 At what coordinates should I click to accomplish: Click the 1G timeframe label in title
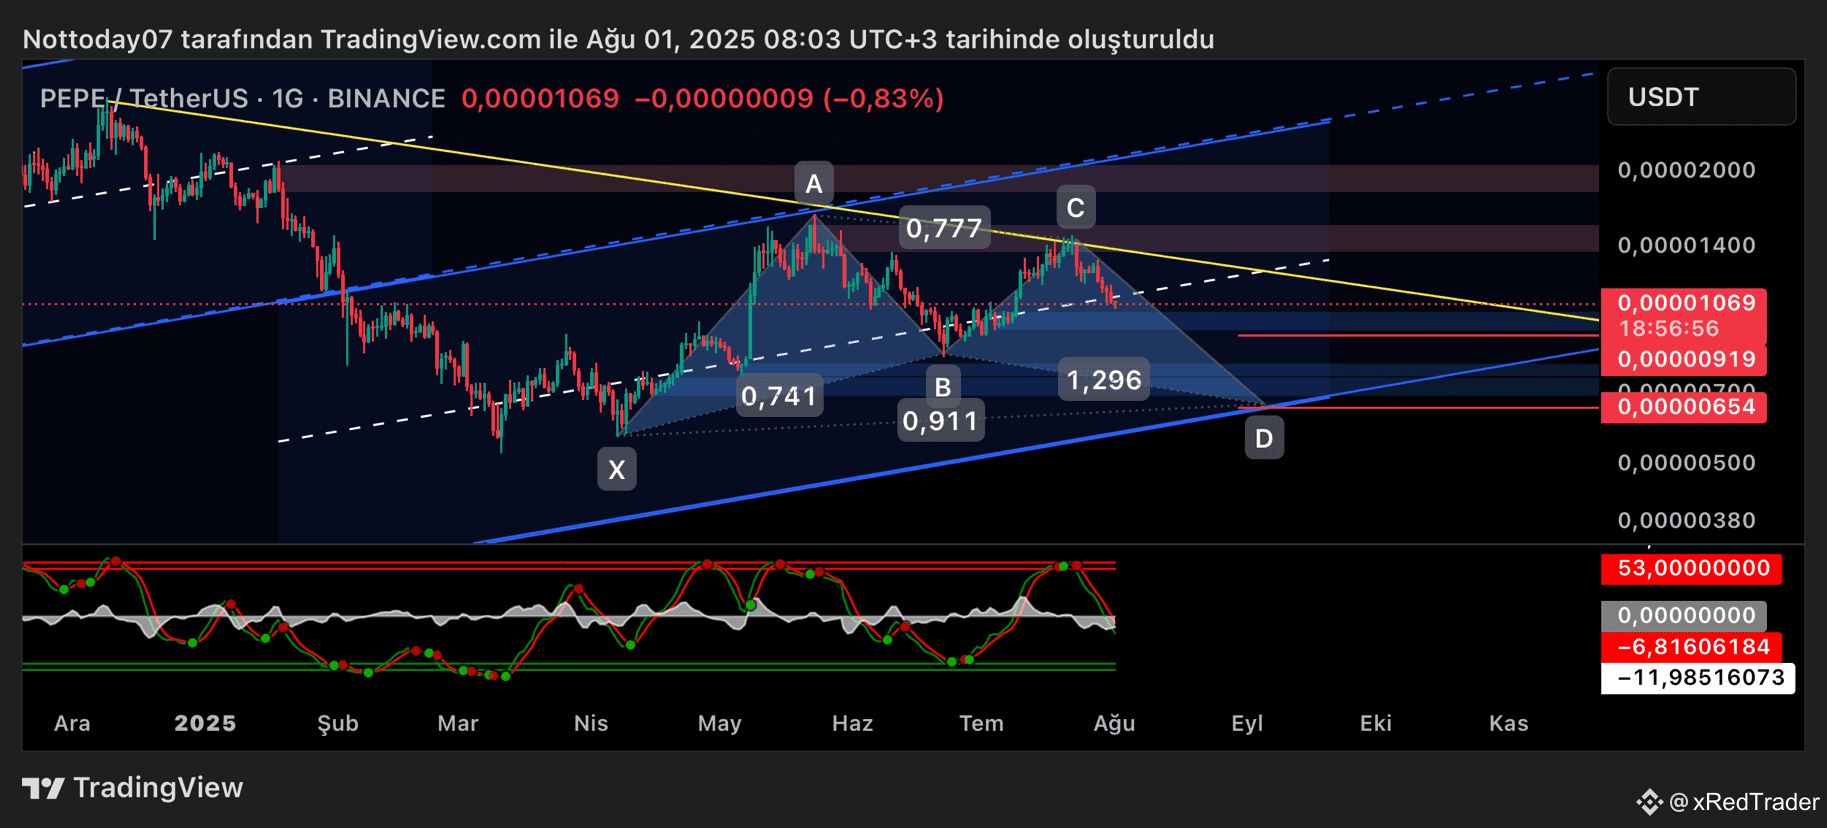[x=287, y=98]
